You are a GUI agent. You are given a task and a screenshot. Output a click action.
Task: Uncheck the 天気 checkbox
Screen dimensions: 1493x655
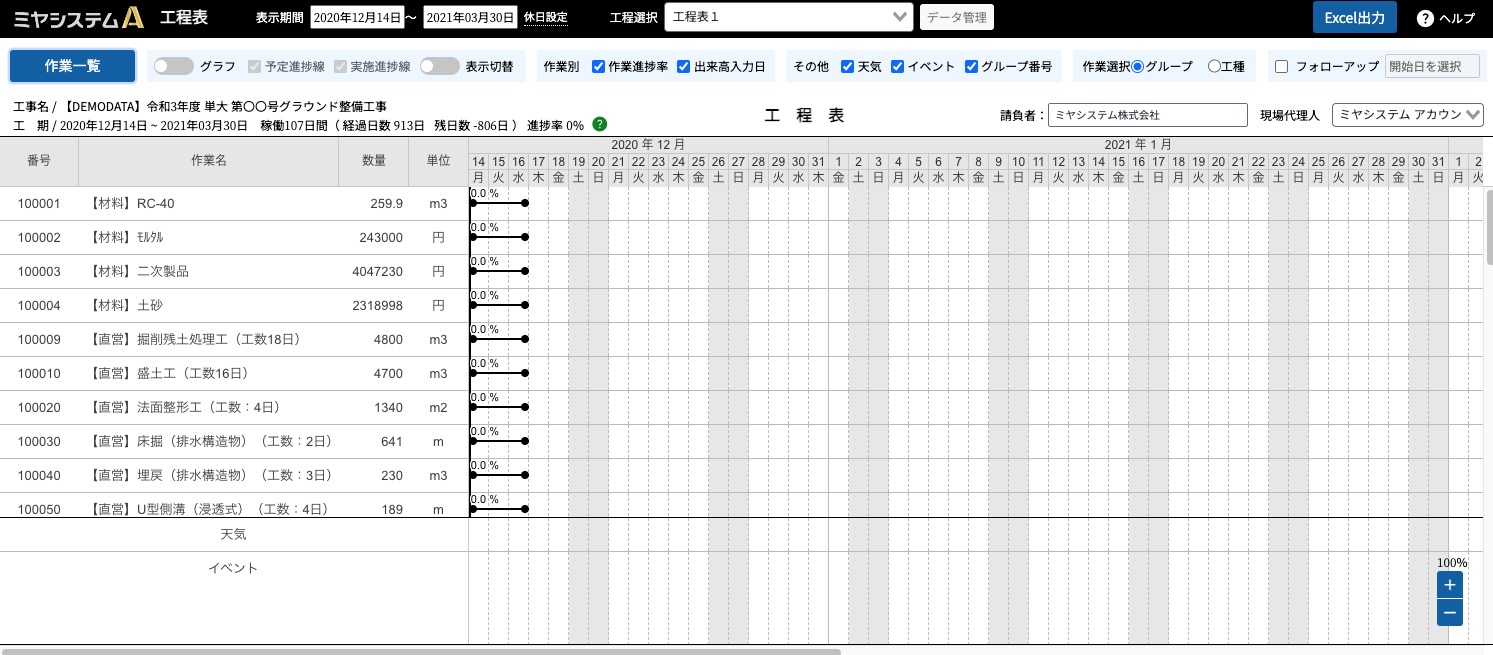point(847,67)
